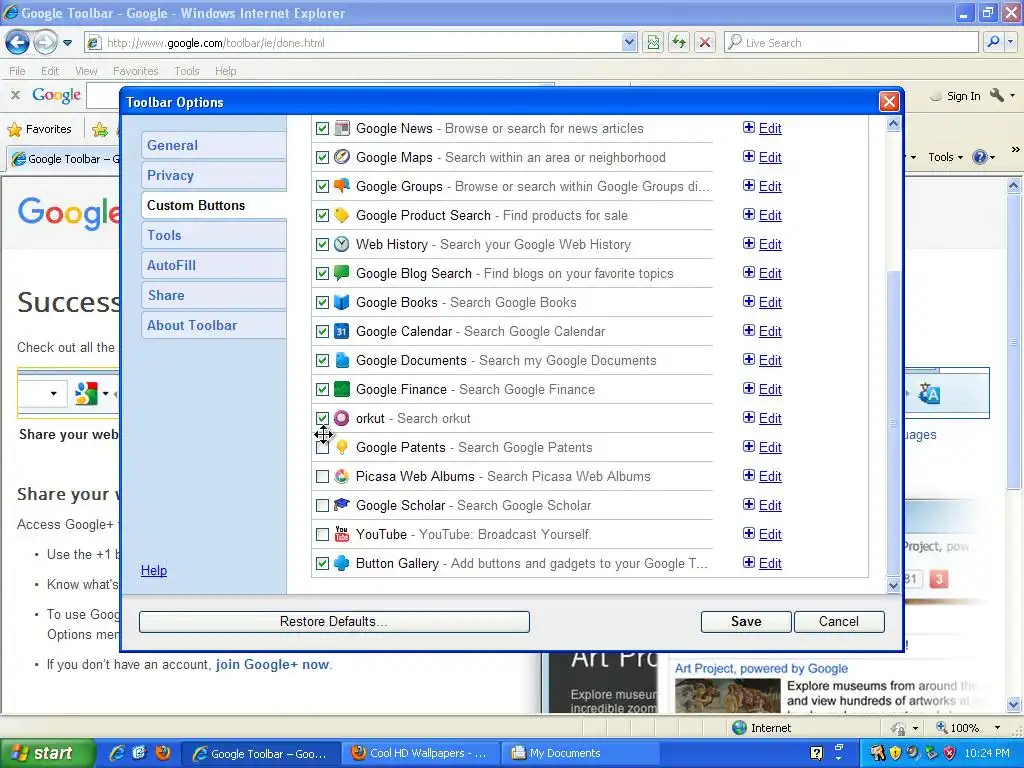Screen dimensions: 1024x768
Task: Click the Live Search magnifier button
Action: (x=993, y=42)
